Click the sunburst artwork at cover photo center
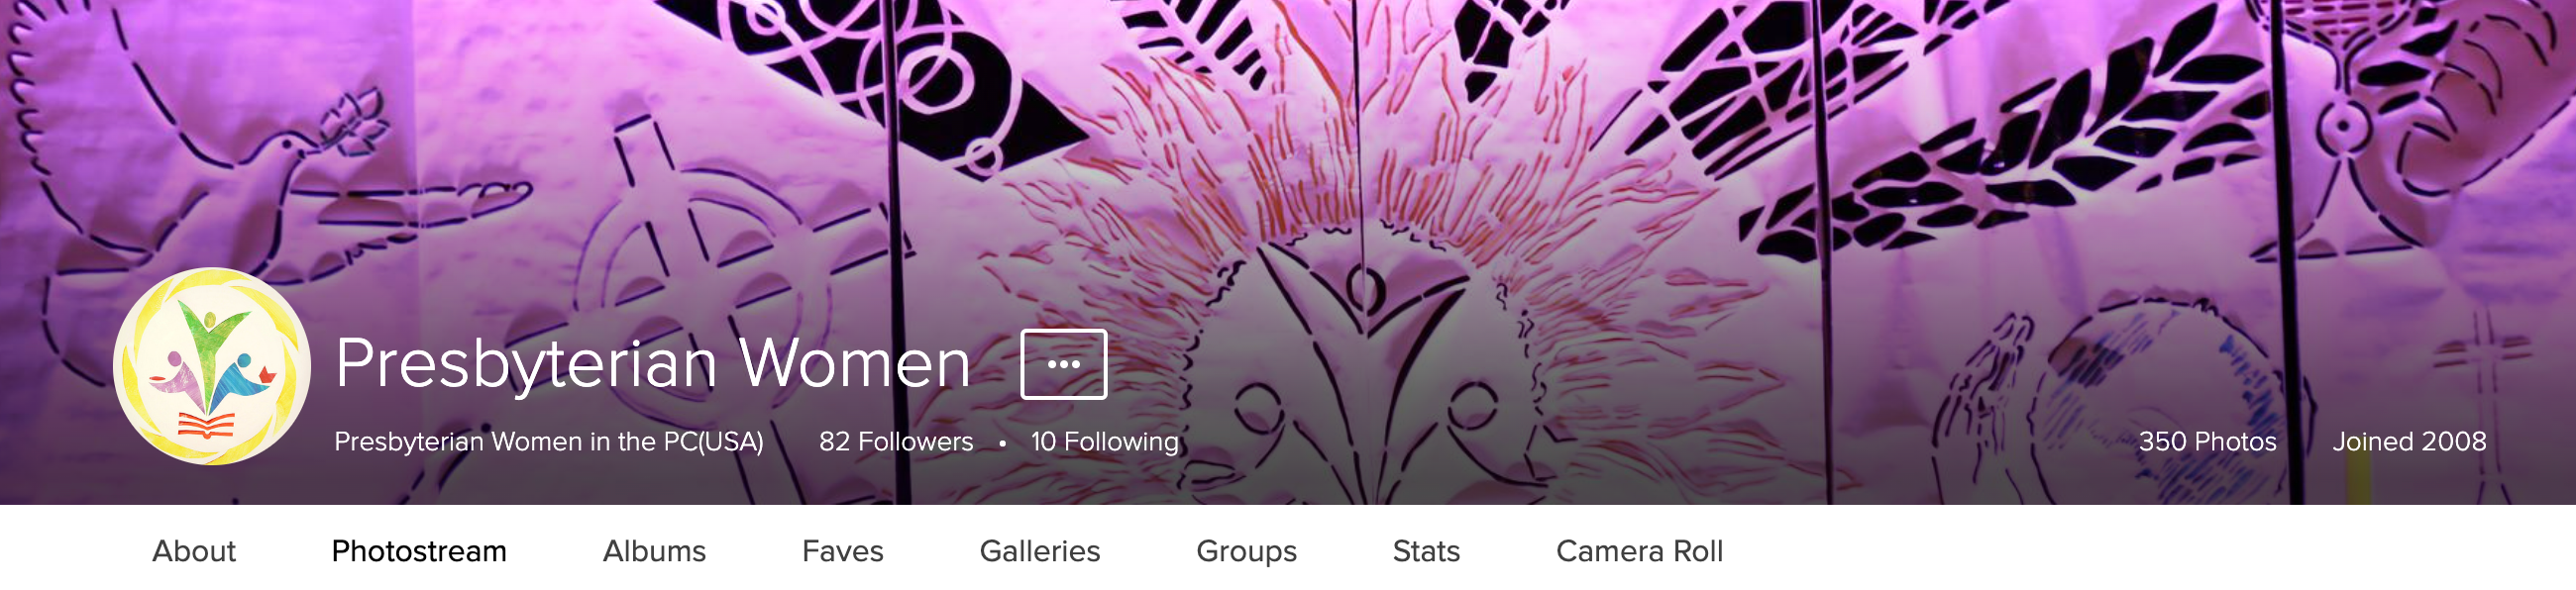2576x590 pixels. 1360,200
